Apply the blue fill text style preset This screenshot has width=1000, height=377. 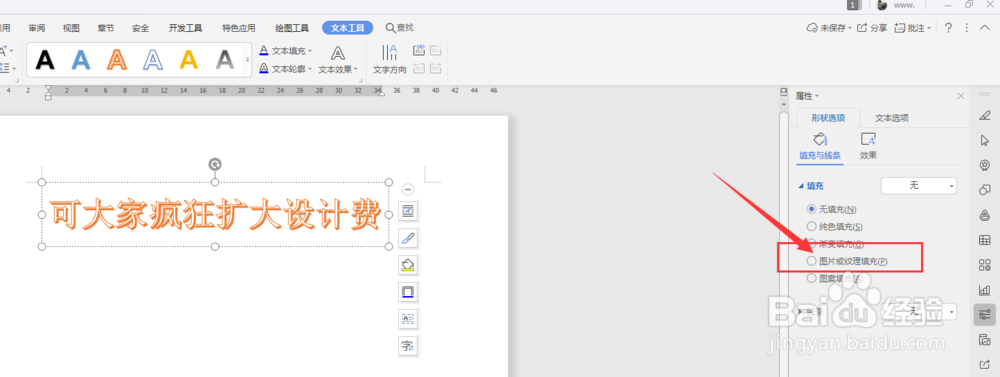tap(80, 59)
